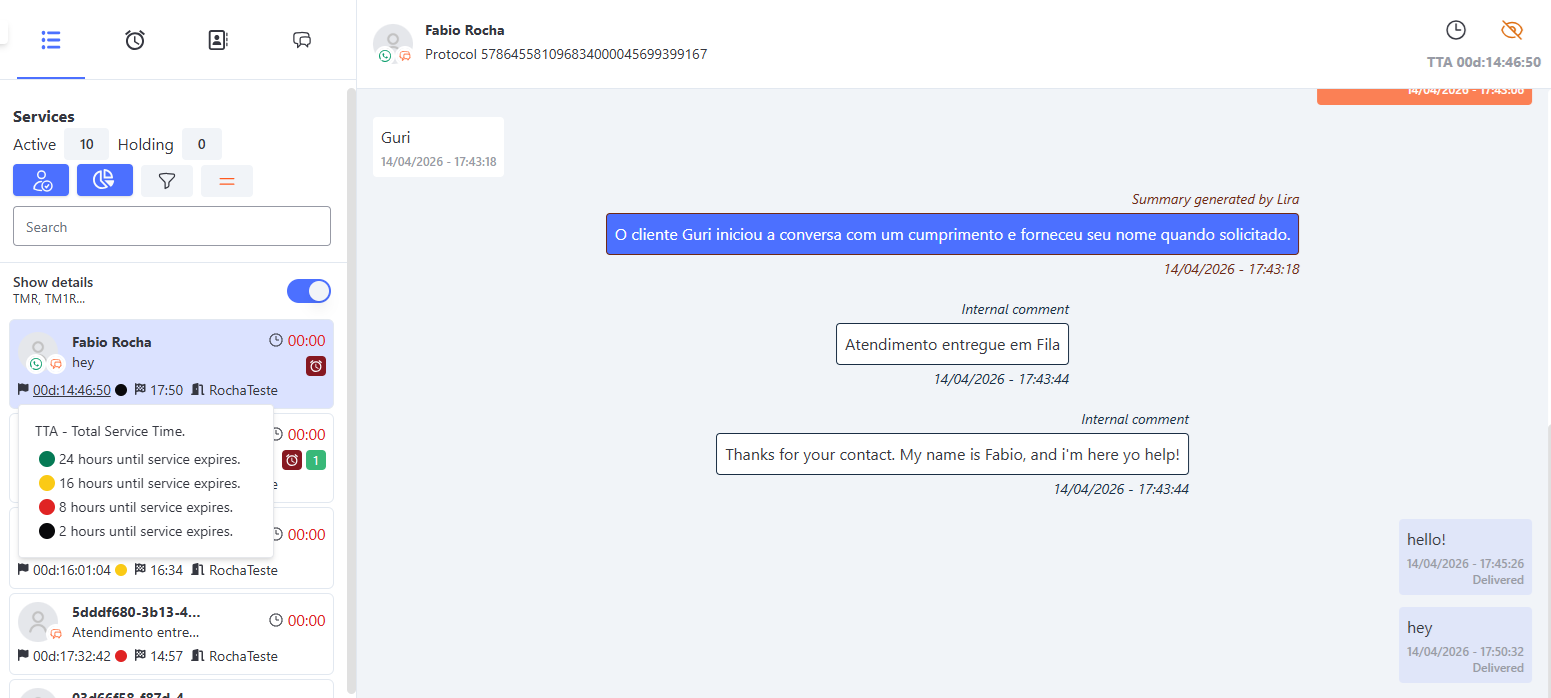
Task: Click RochaTeste on the 16:34 card
Action: 243,570
